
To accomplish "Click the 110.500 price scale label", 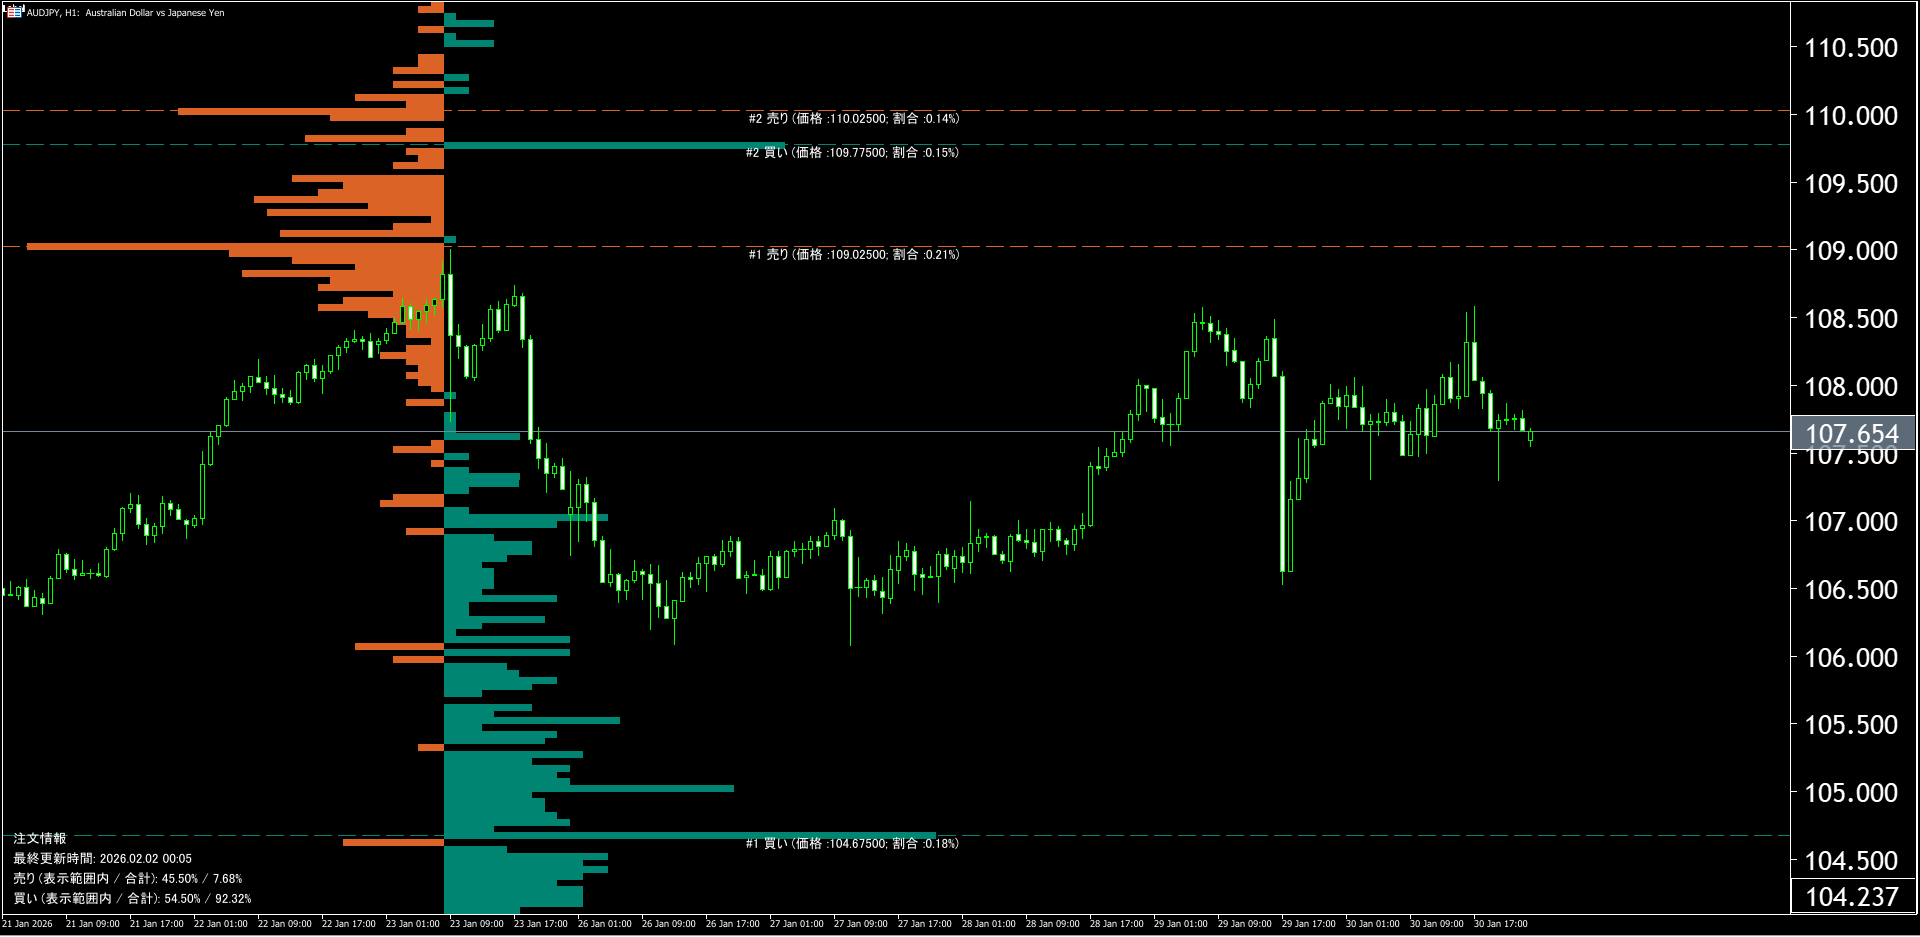I will tap(1851, 48).
